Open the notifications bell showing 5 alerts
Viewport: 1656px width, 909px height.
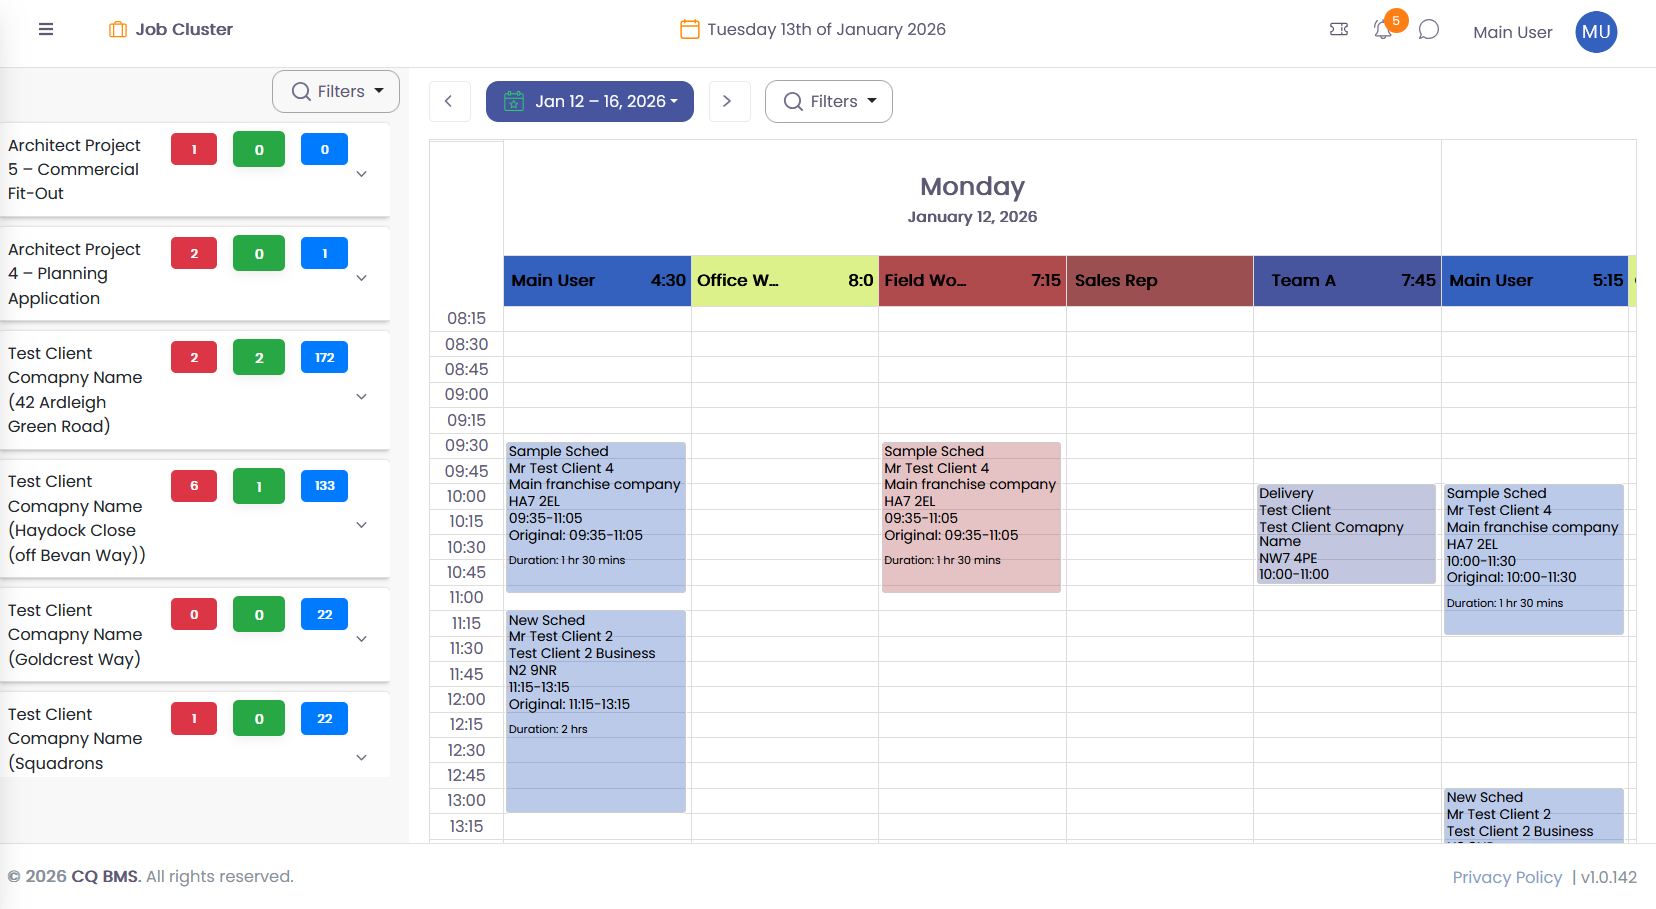[x=1383, y=31]
